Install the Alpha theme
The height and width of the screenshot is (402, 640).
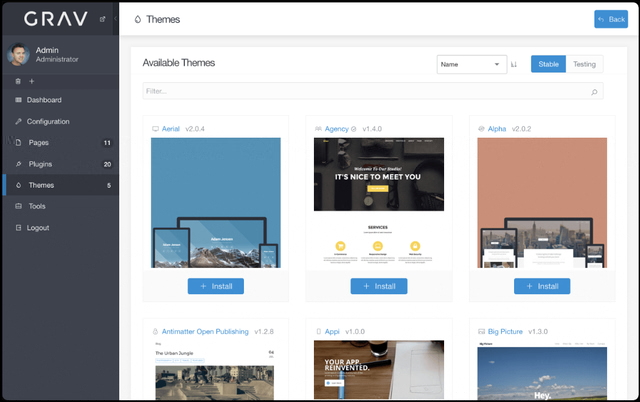click(542, 286)
